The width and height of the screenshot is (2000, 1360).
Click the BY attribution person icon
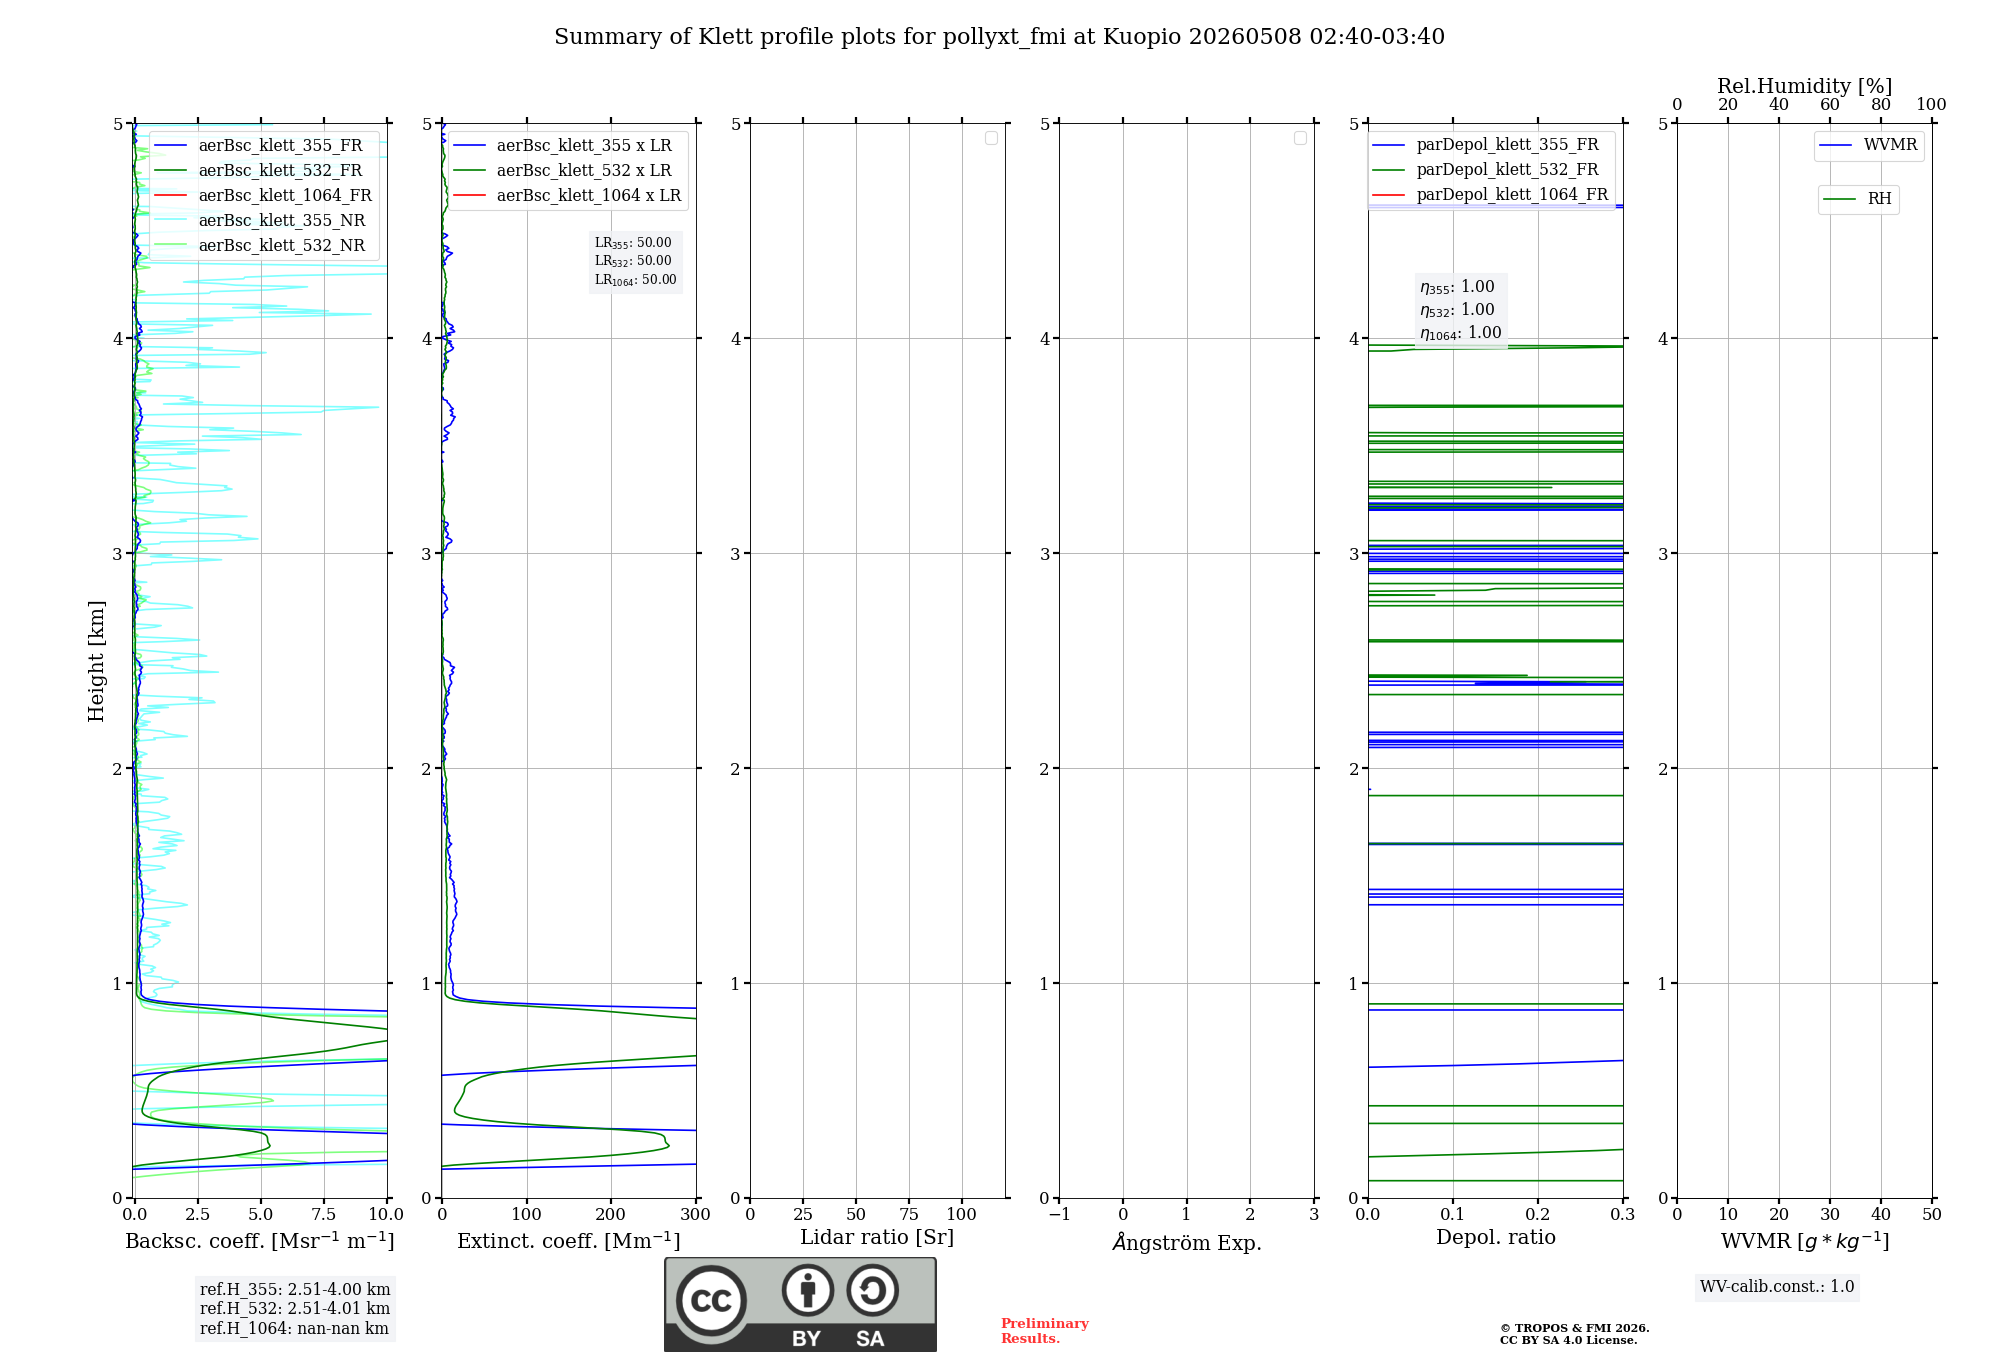(x=808, y=1289)
